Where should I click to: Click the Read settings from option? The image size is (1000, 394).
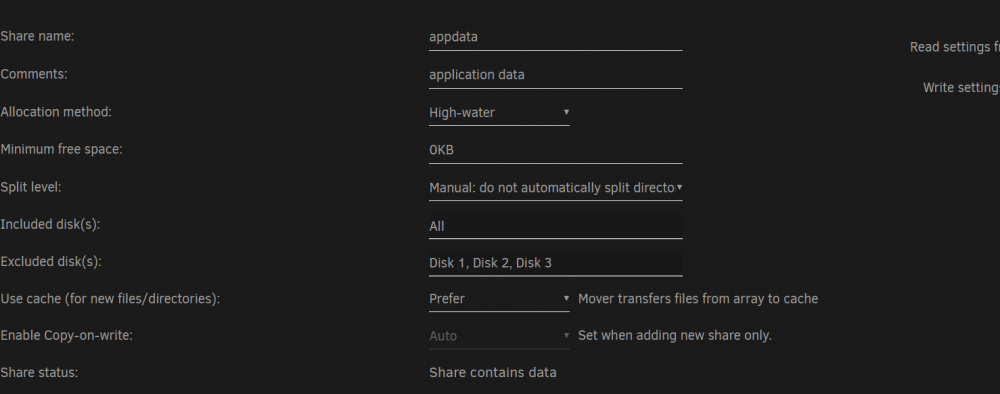point(955,47)
